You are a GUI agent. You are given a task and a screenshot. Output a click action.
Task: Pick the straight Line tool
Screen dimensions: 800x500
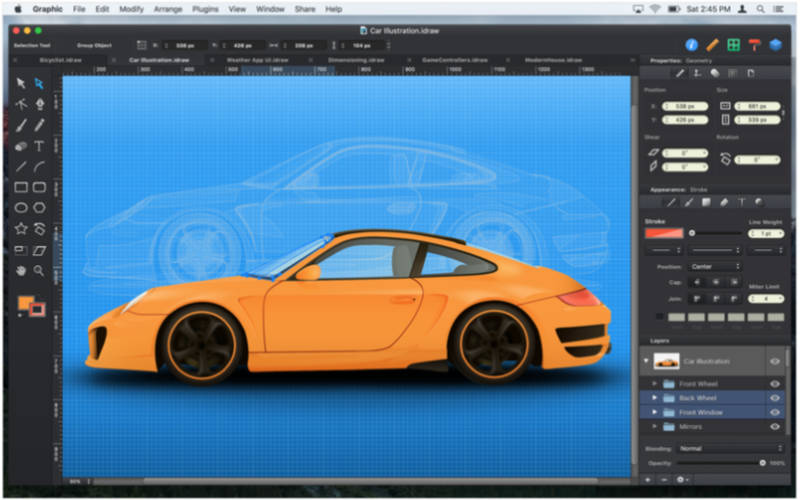(x=21, y=167)
